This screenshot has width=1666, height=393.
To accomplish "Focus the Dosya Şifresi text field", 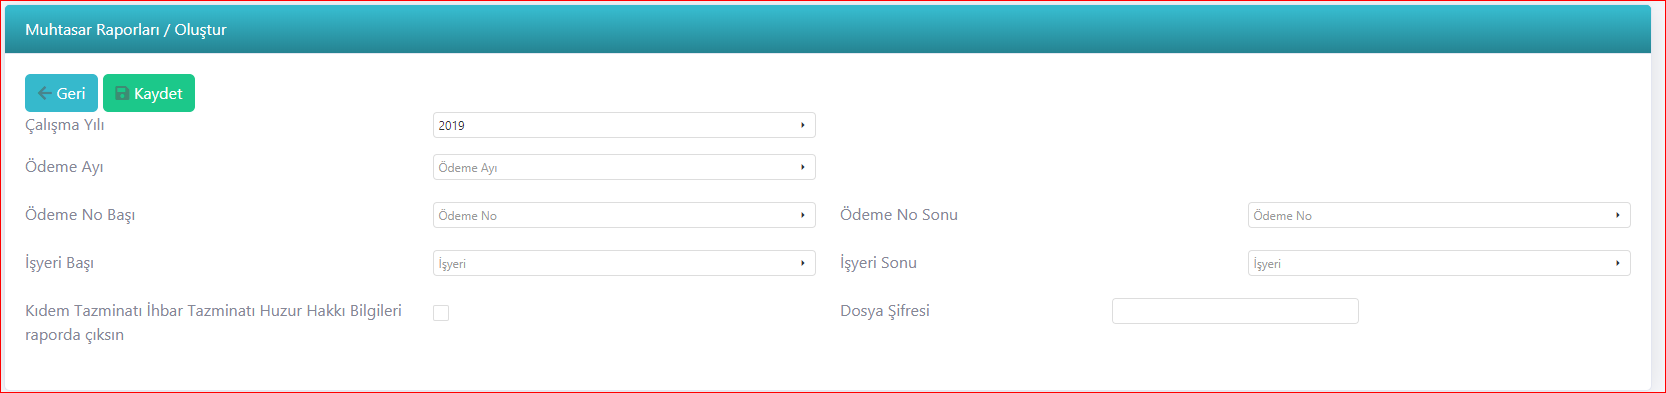I will click(1235, 311).
